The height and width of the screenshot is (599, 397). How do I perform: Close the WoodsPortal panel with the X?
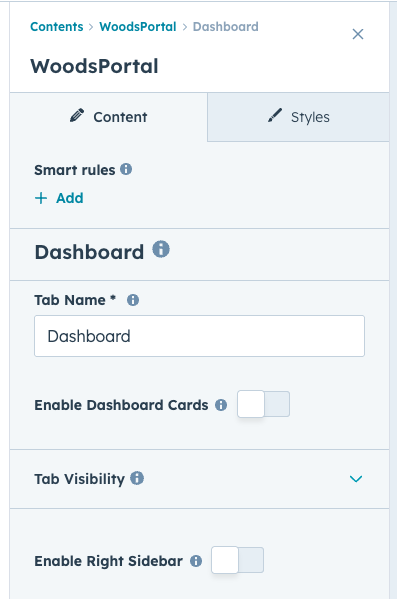point(358,34)
